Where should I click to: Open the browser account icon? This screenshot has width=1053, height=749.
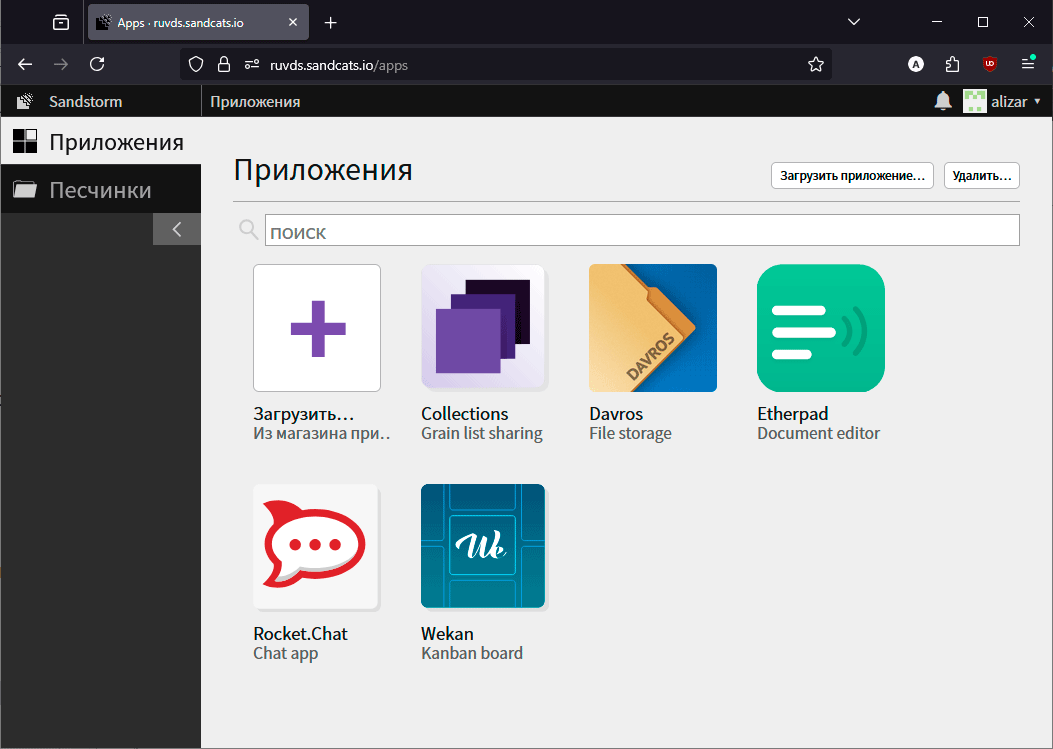coord(916,64)
